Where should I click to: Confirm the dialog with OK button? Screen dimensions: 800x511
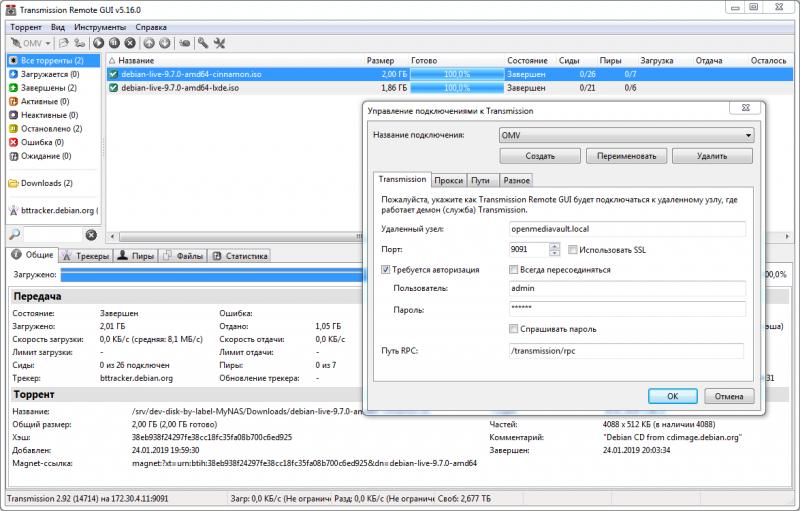point(672,396)
